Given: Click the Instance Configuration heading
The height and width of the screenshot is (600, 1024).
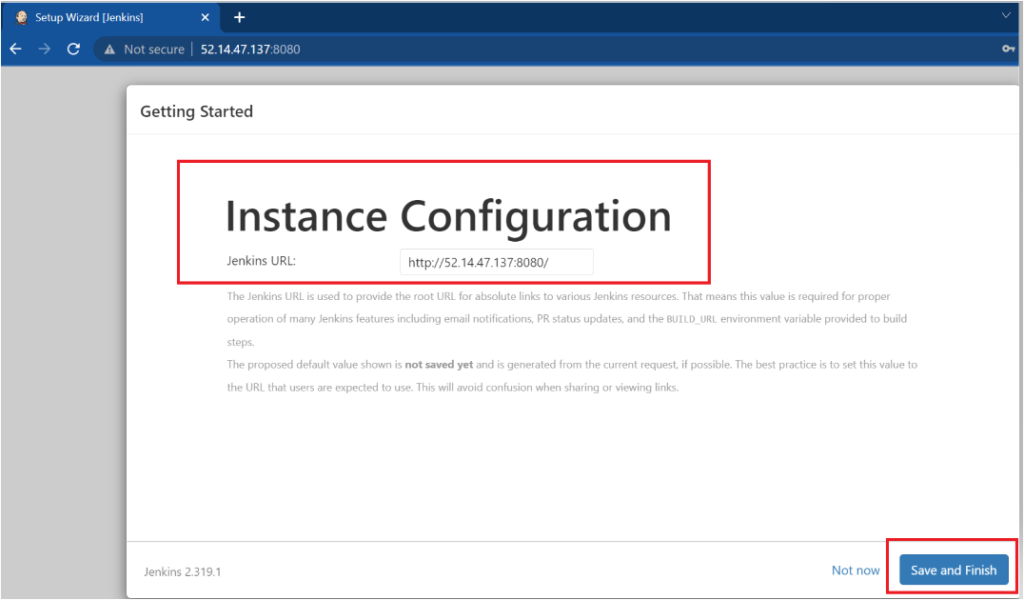Looking at the screenshot, I should click(449, 215).
